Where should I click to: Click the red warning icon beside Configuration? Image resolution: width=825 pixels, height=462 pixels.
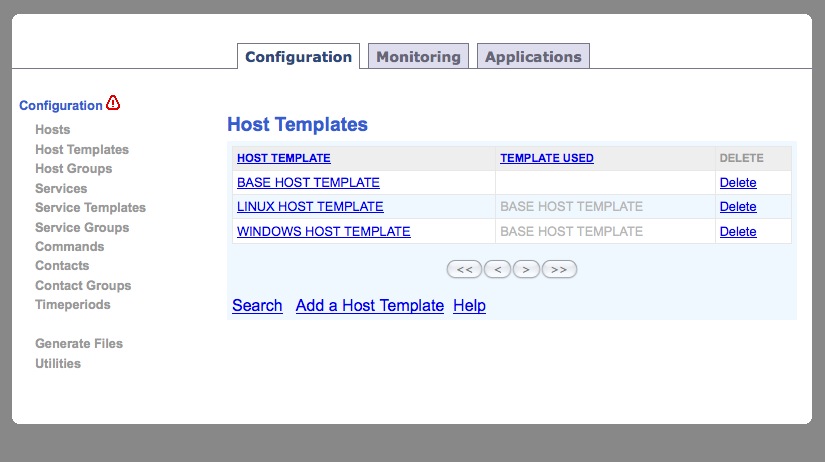[113, 103]
